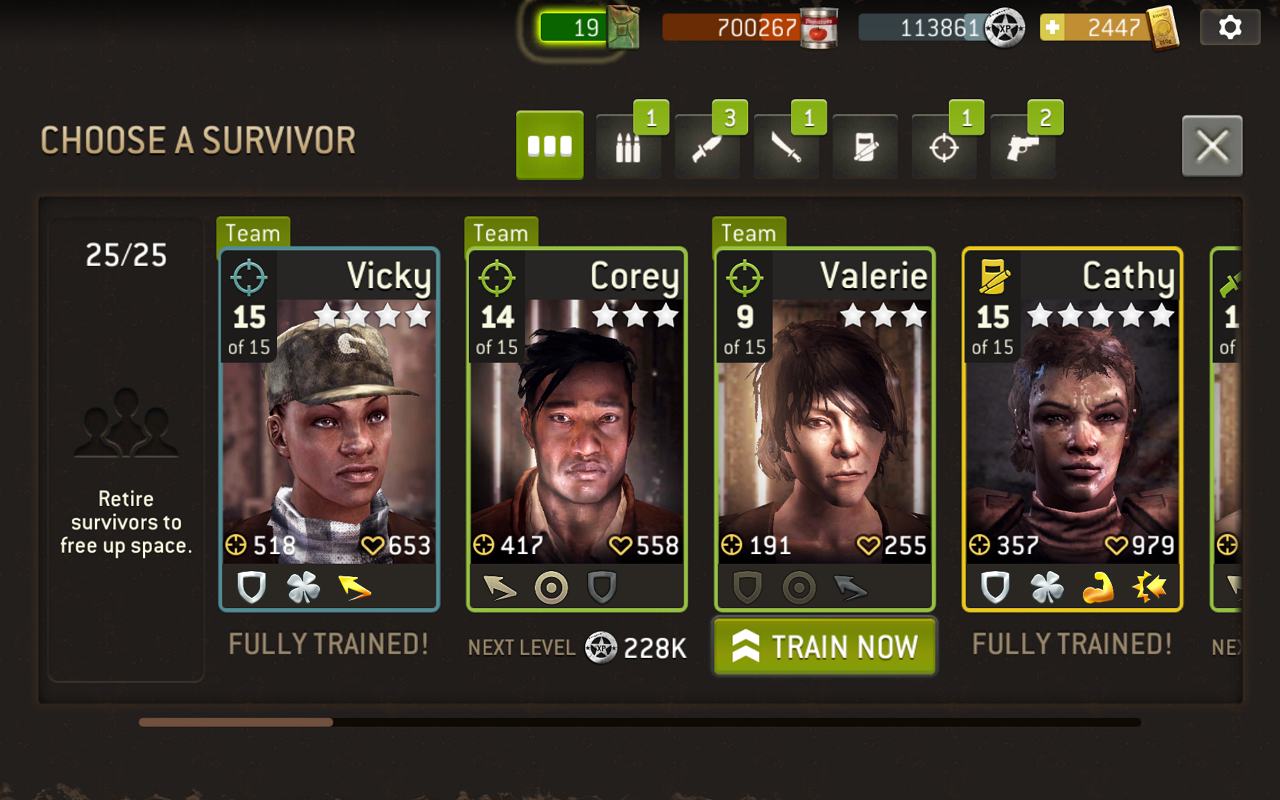Click the TRAIN NOW button for Valerie

(825, 647)
